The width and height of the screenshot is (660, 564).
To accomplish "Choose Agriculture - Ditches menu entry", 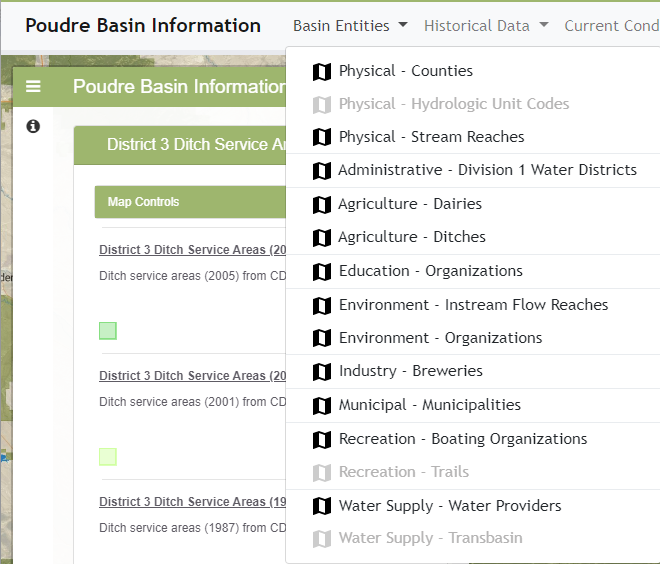I will [x=412, y=237].
